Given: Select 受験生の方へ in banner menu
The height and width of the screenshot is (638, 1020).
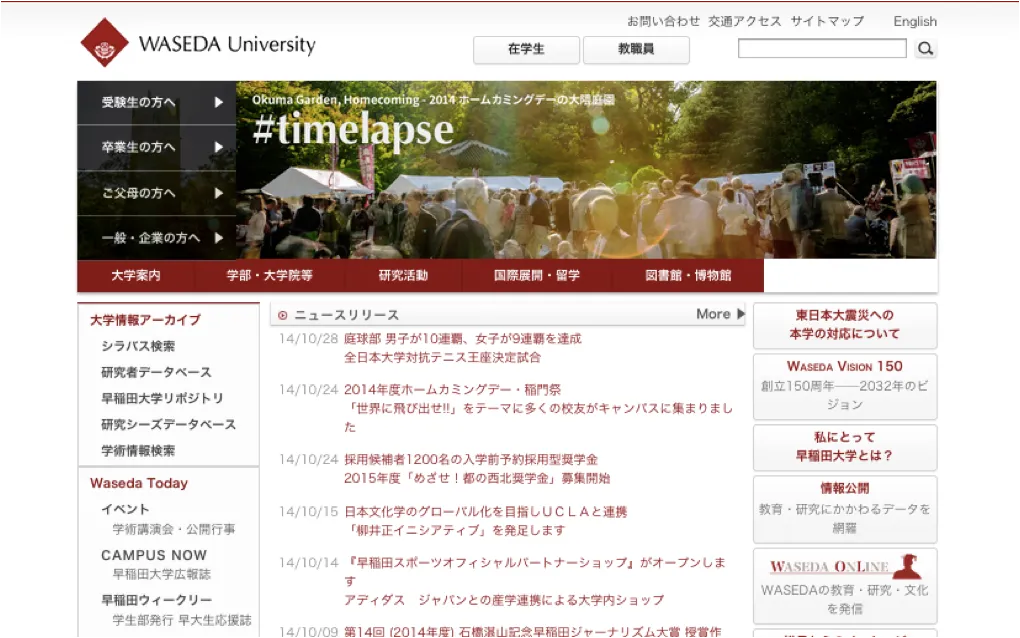Looking at the screenshot, I should point(157,103).
